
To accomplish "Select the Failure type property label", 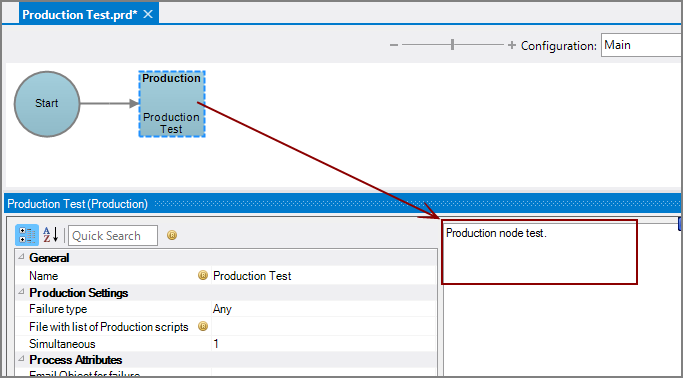I will tap(58, 309).
